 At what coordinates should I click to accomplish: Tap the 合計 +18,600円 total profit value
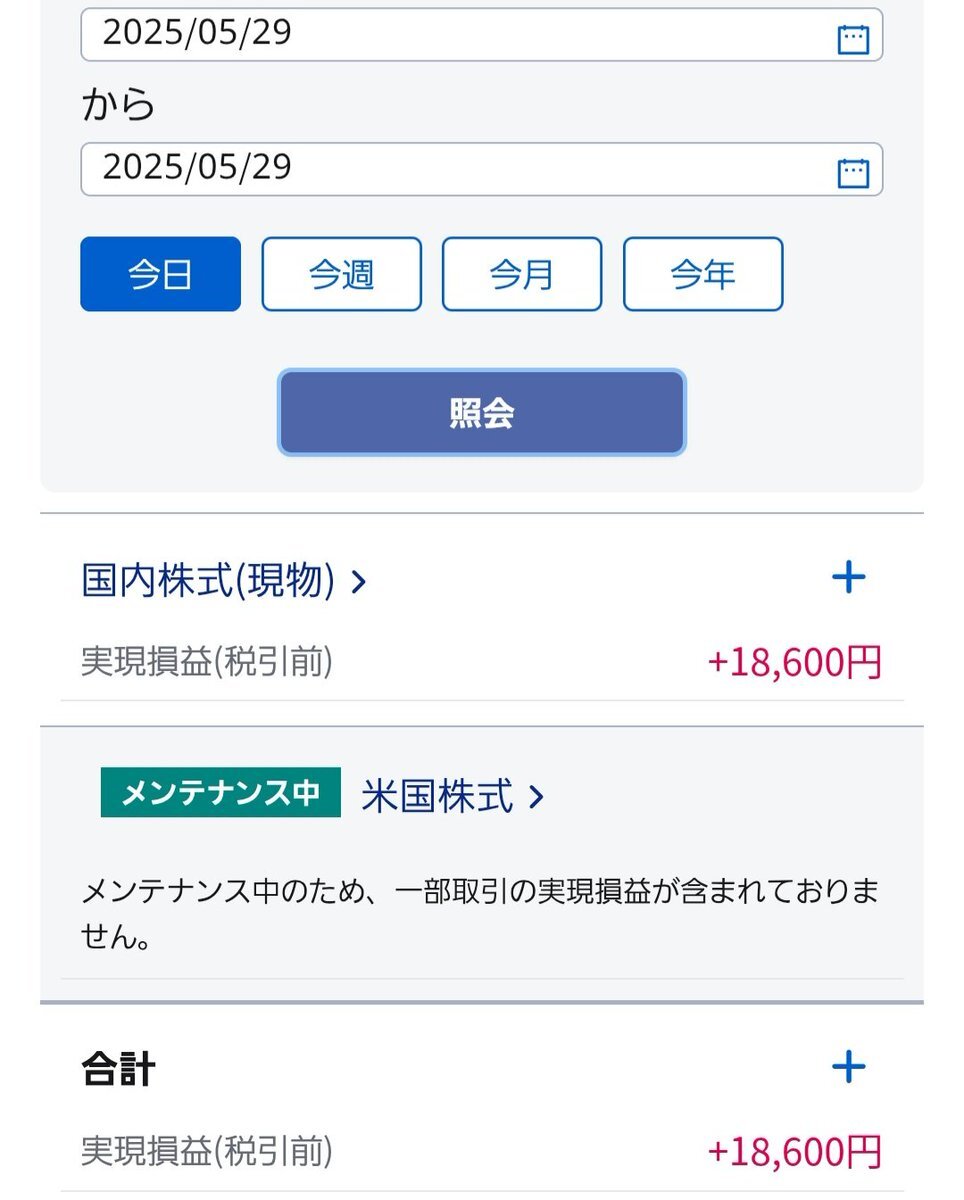coord(795,1152)
